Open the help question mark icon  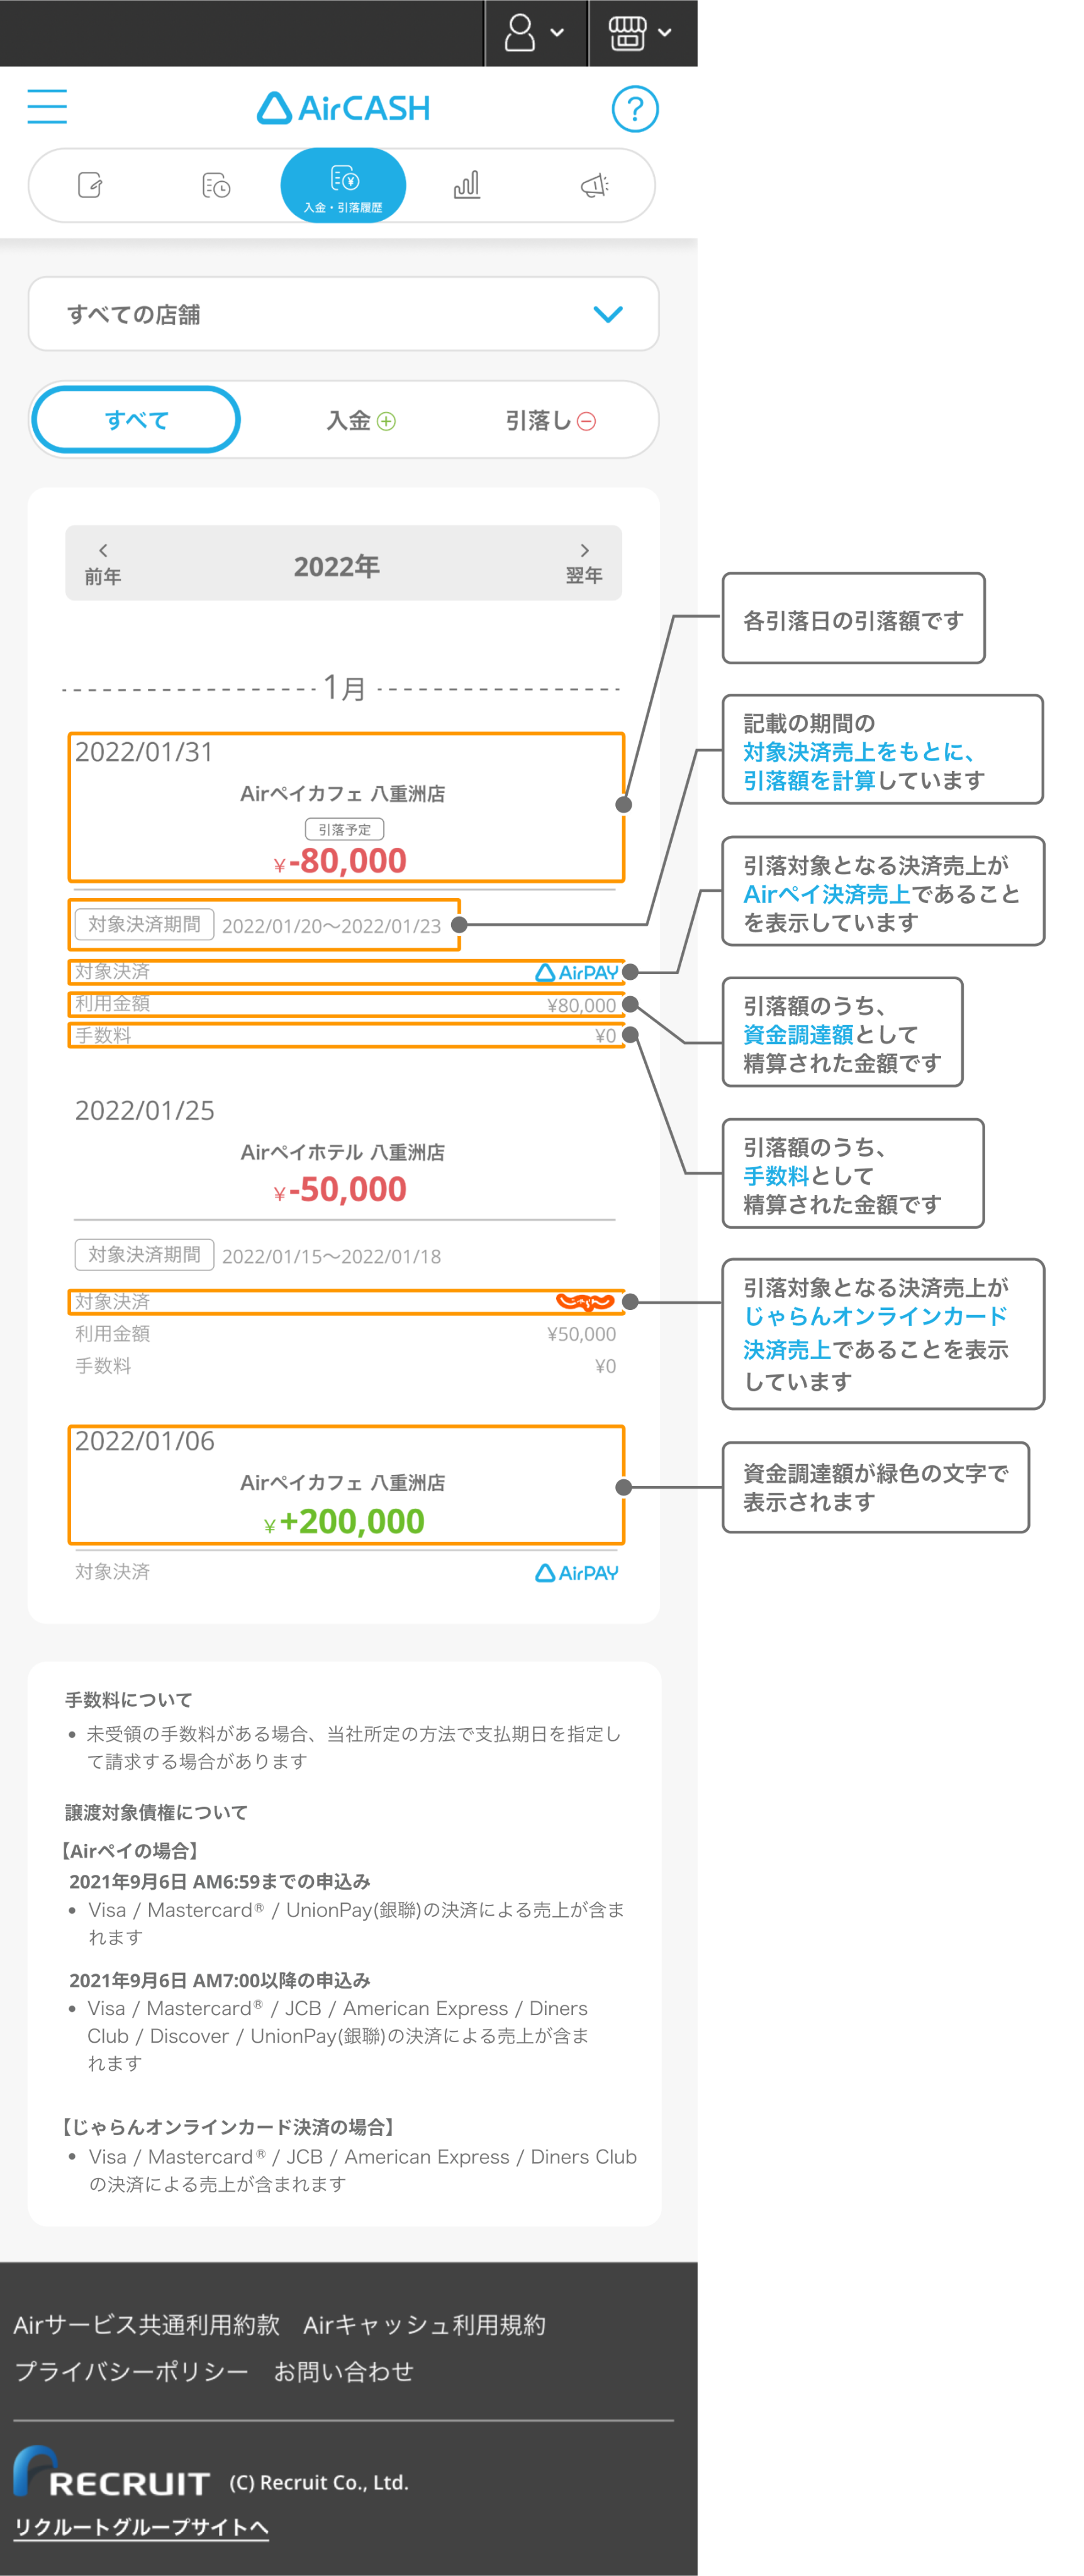click(635, 108)
